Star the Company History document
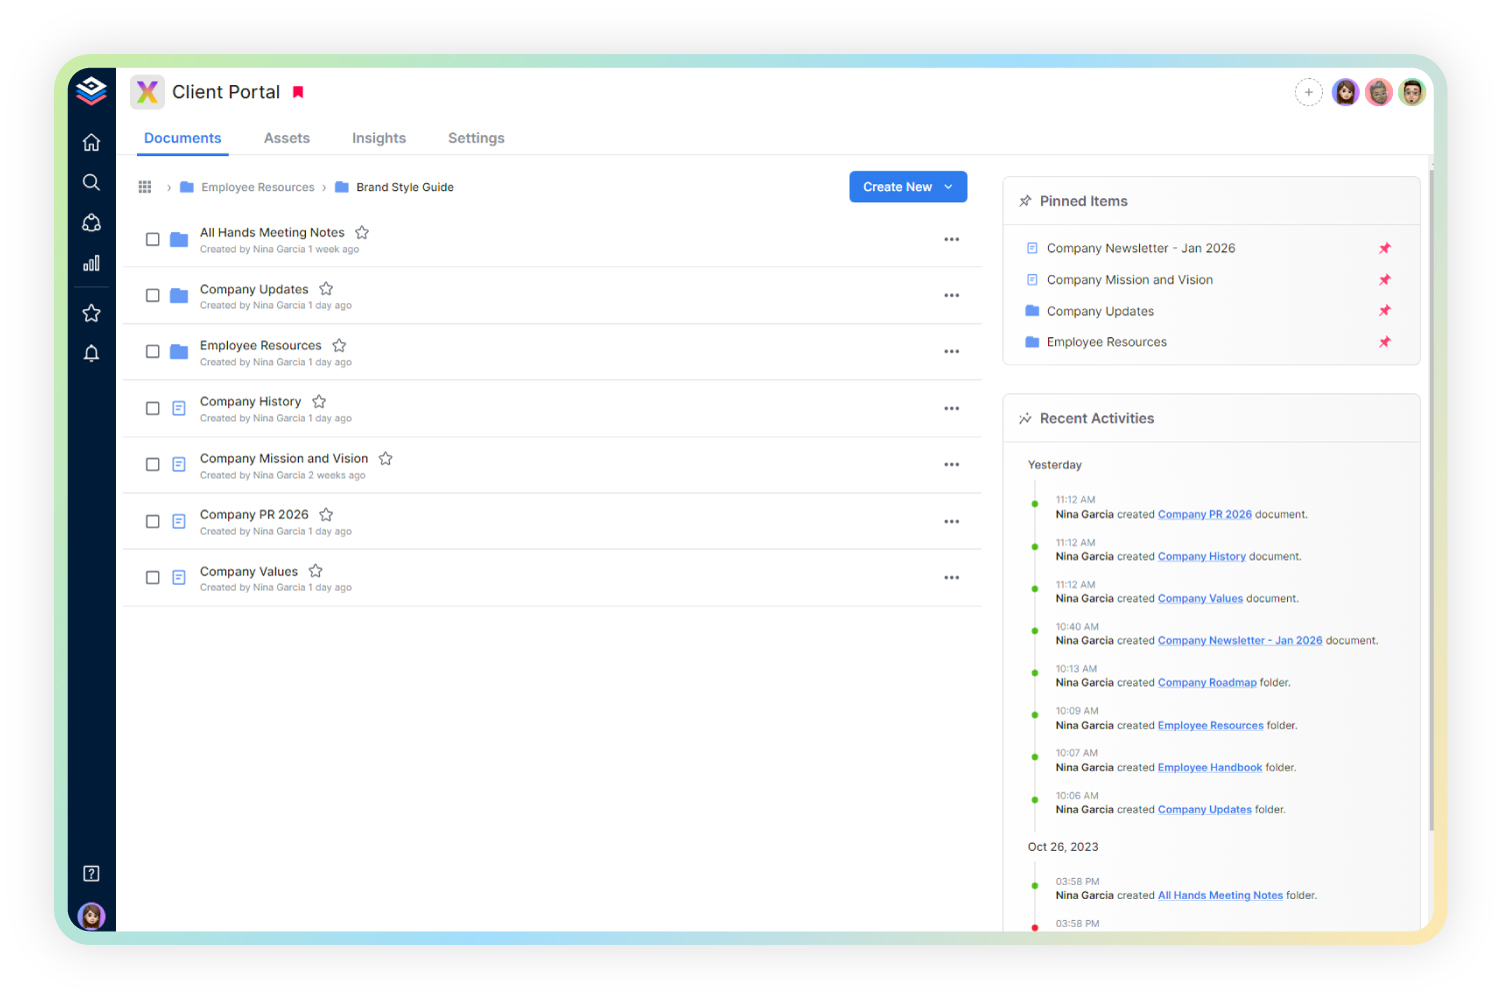The width and height of the screenshot is (1500, 998). 319,401
